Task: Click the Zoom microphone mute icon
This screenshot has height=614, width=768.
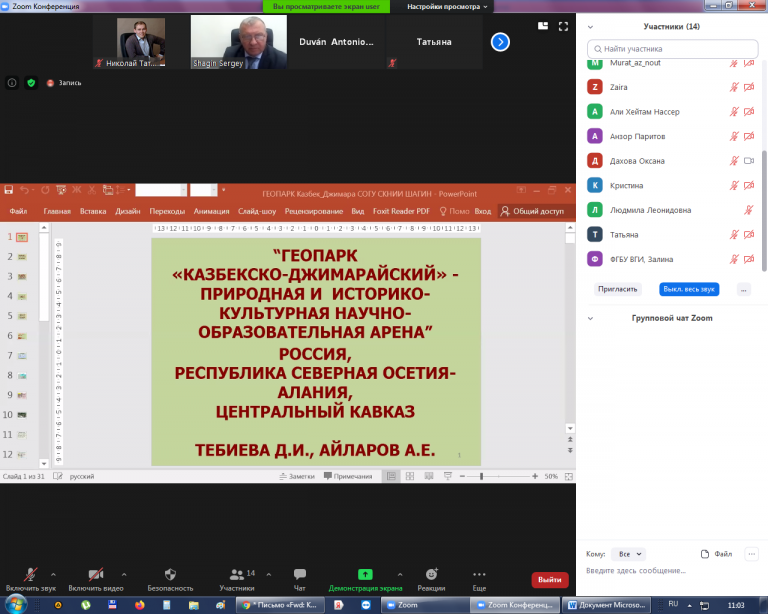Action: (31, 574)
